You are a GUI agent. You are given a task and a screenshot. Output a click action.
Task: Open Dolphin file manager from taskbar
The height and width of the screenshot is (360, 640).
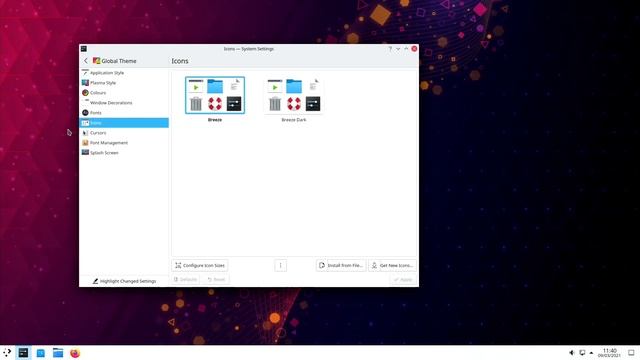pos(58,353)
